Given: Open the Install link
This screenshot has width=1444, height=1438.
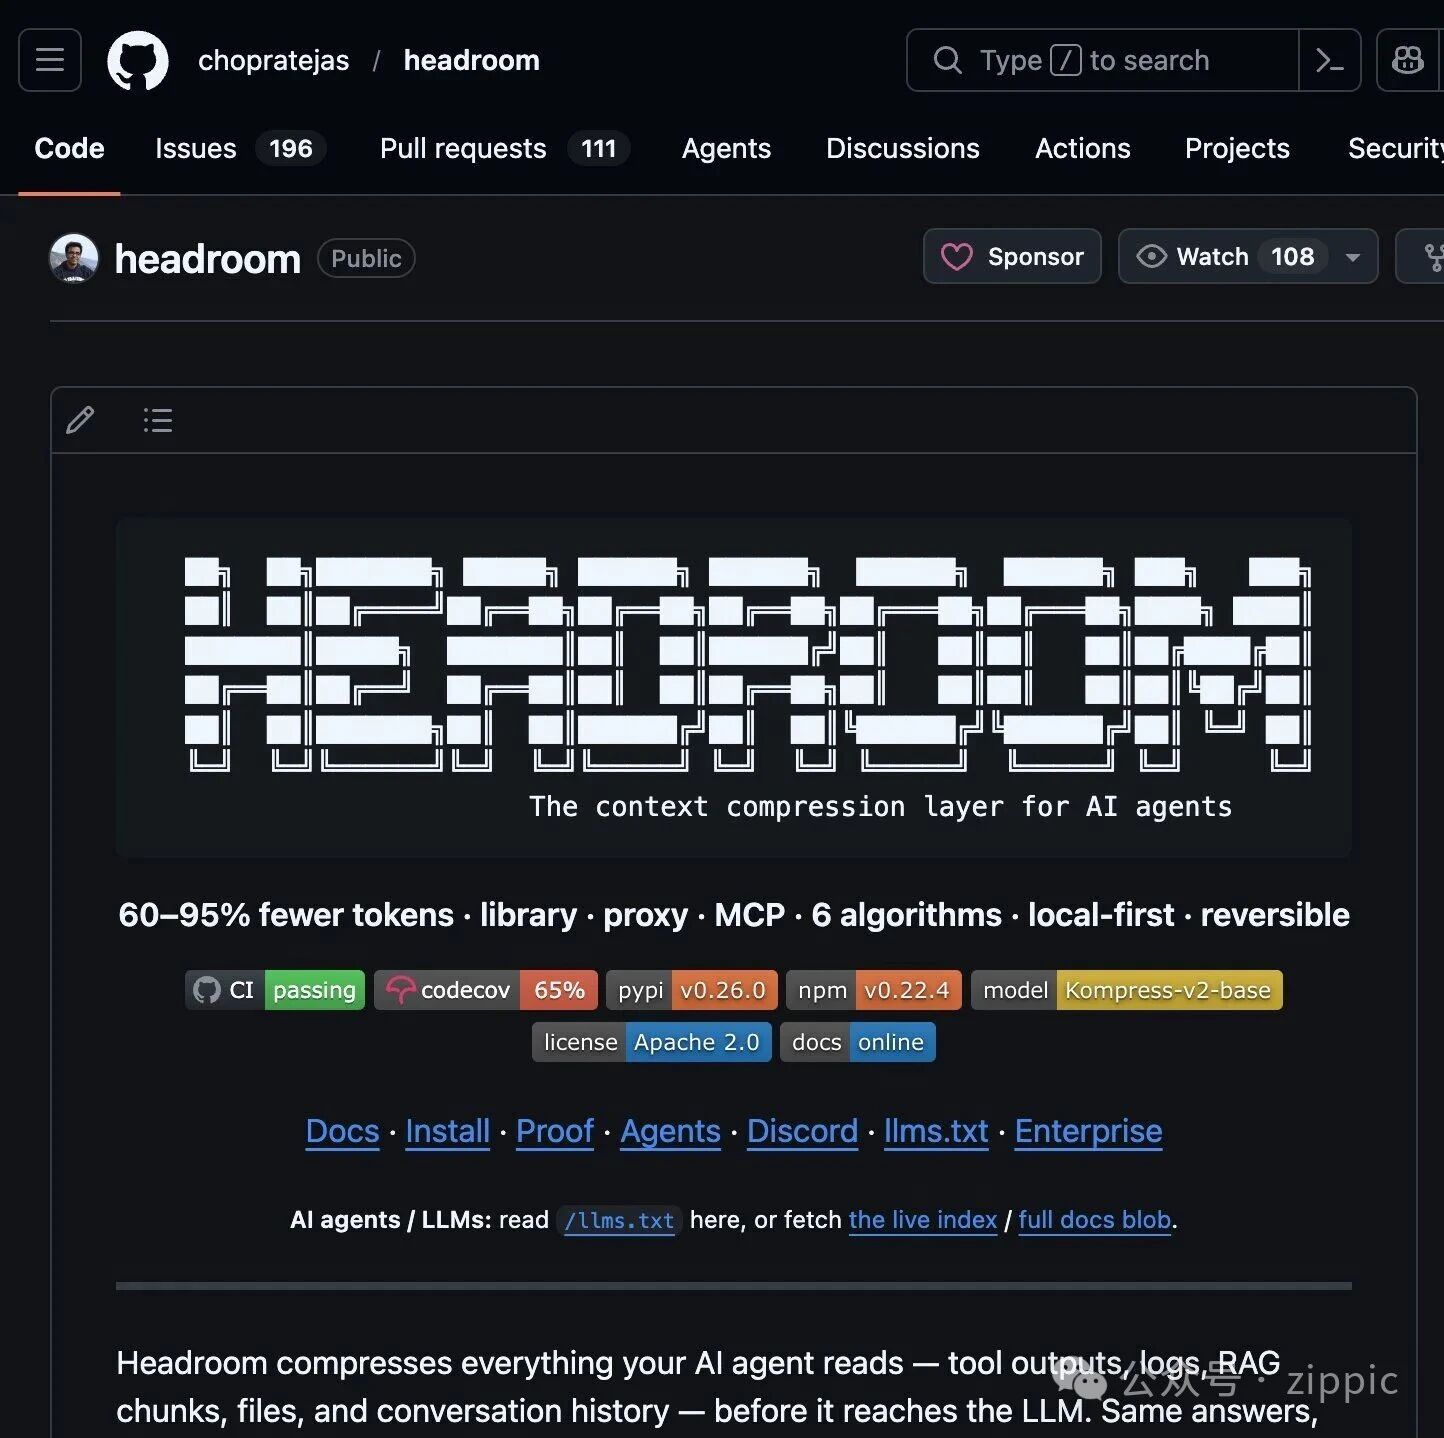Looking at the screenshot, I should coord(448,1131).
